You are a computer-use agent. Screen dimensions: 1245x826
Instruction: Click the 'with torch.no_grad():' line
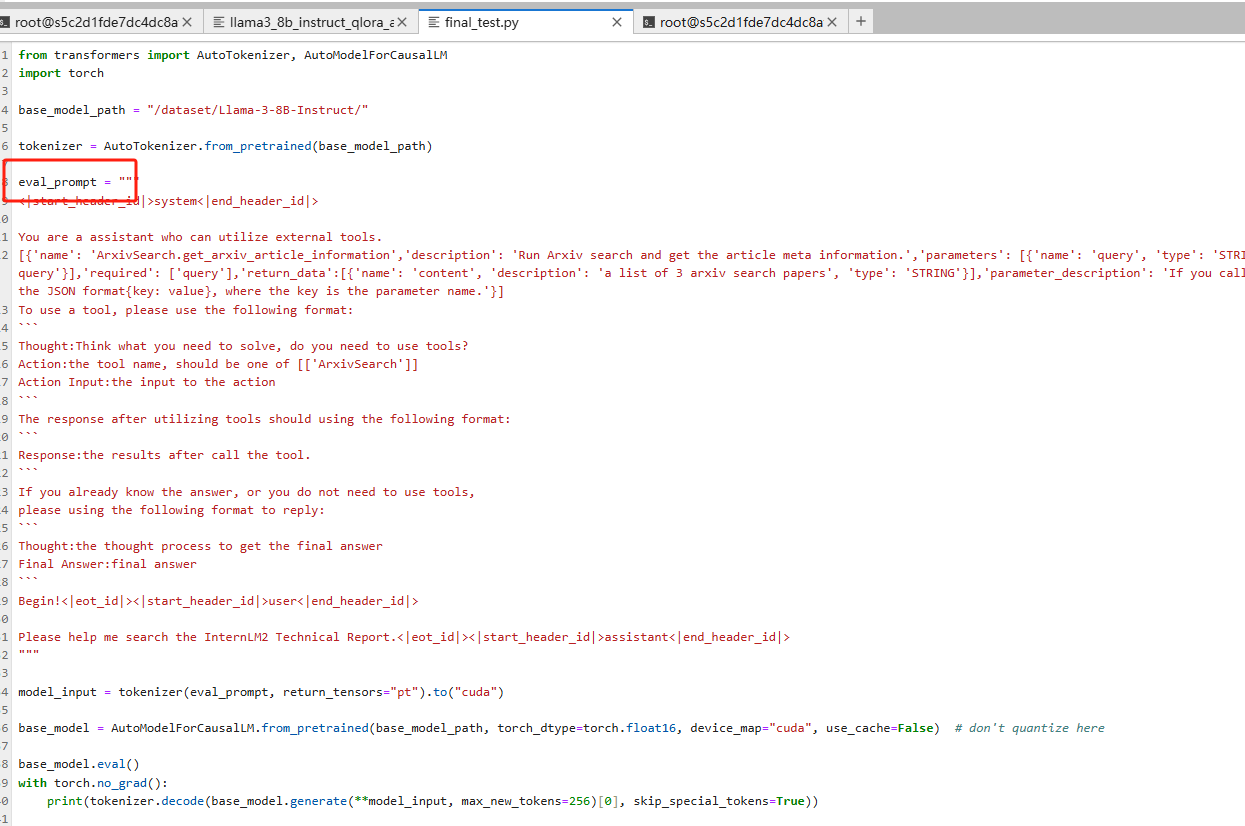(93, 783)
